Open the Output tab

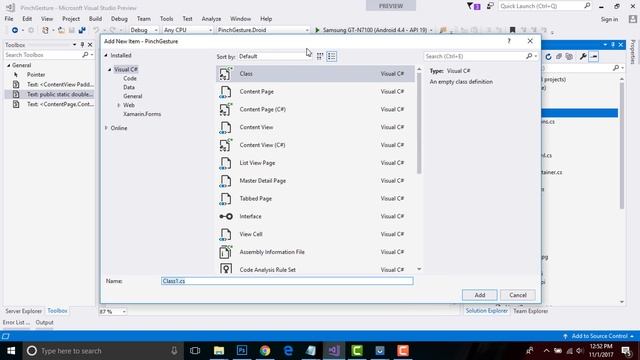coord(44,322)
